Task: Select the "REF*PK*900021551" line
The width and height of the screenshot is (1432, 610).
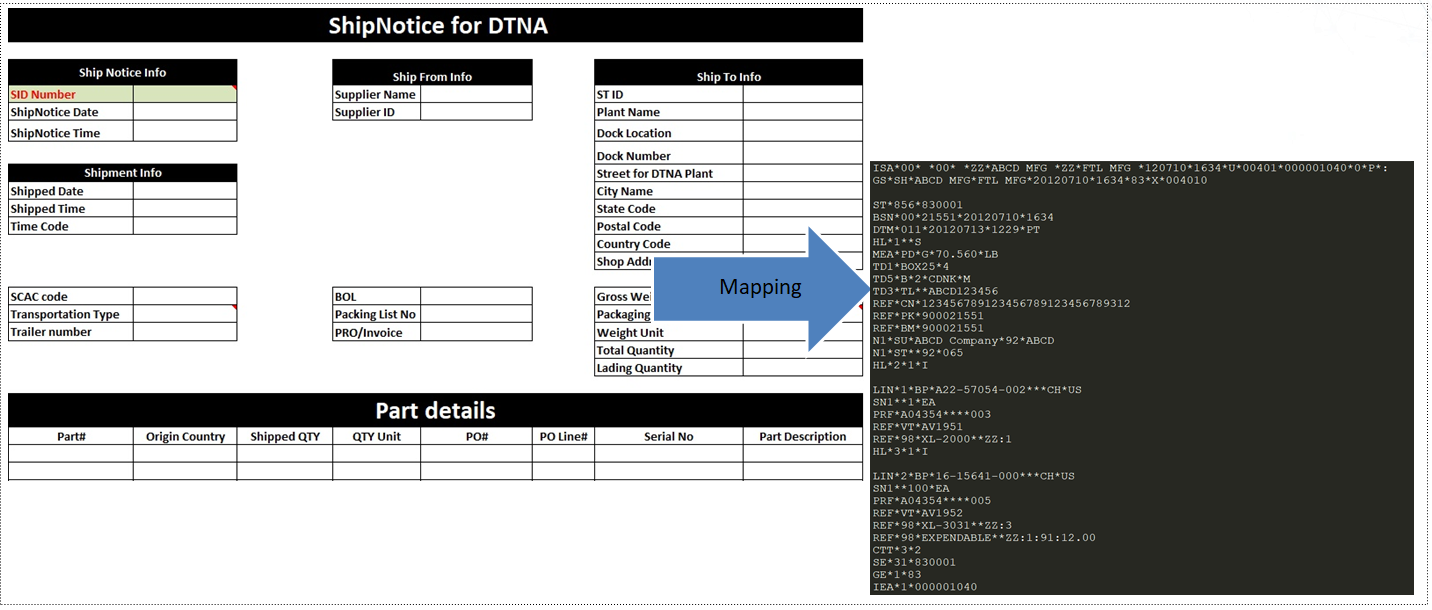Action: [x=928, y=315]
